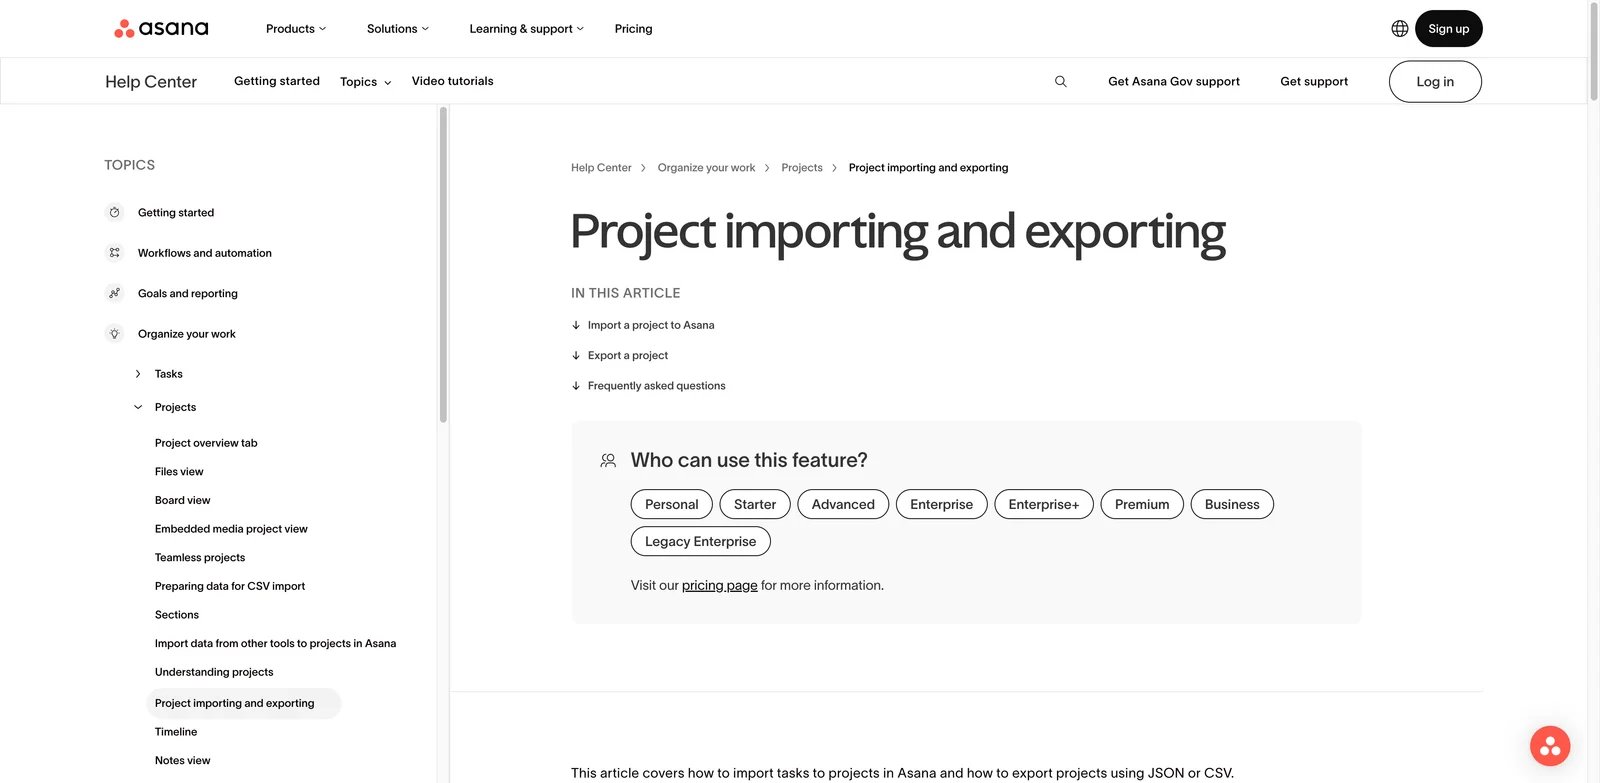Open Timeline article
1600x783 pixels.
tap(176, 732)
